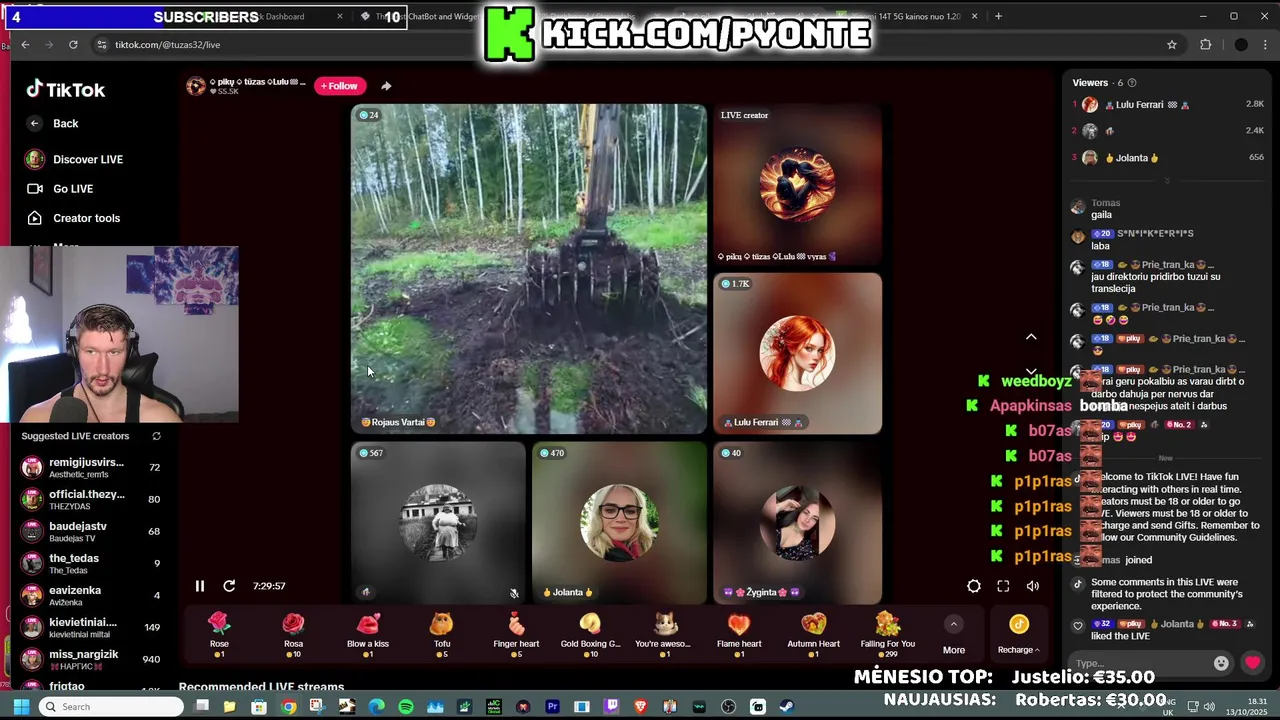The image size is (1280, 720).
Task: Share the live stream with the arrow icon
Action: [x=386, y=86]
